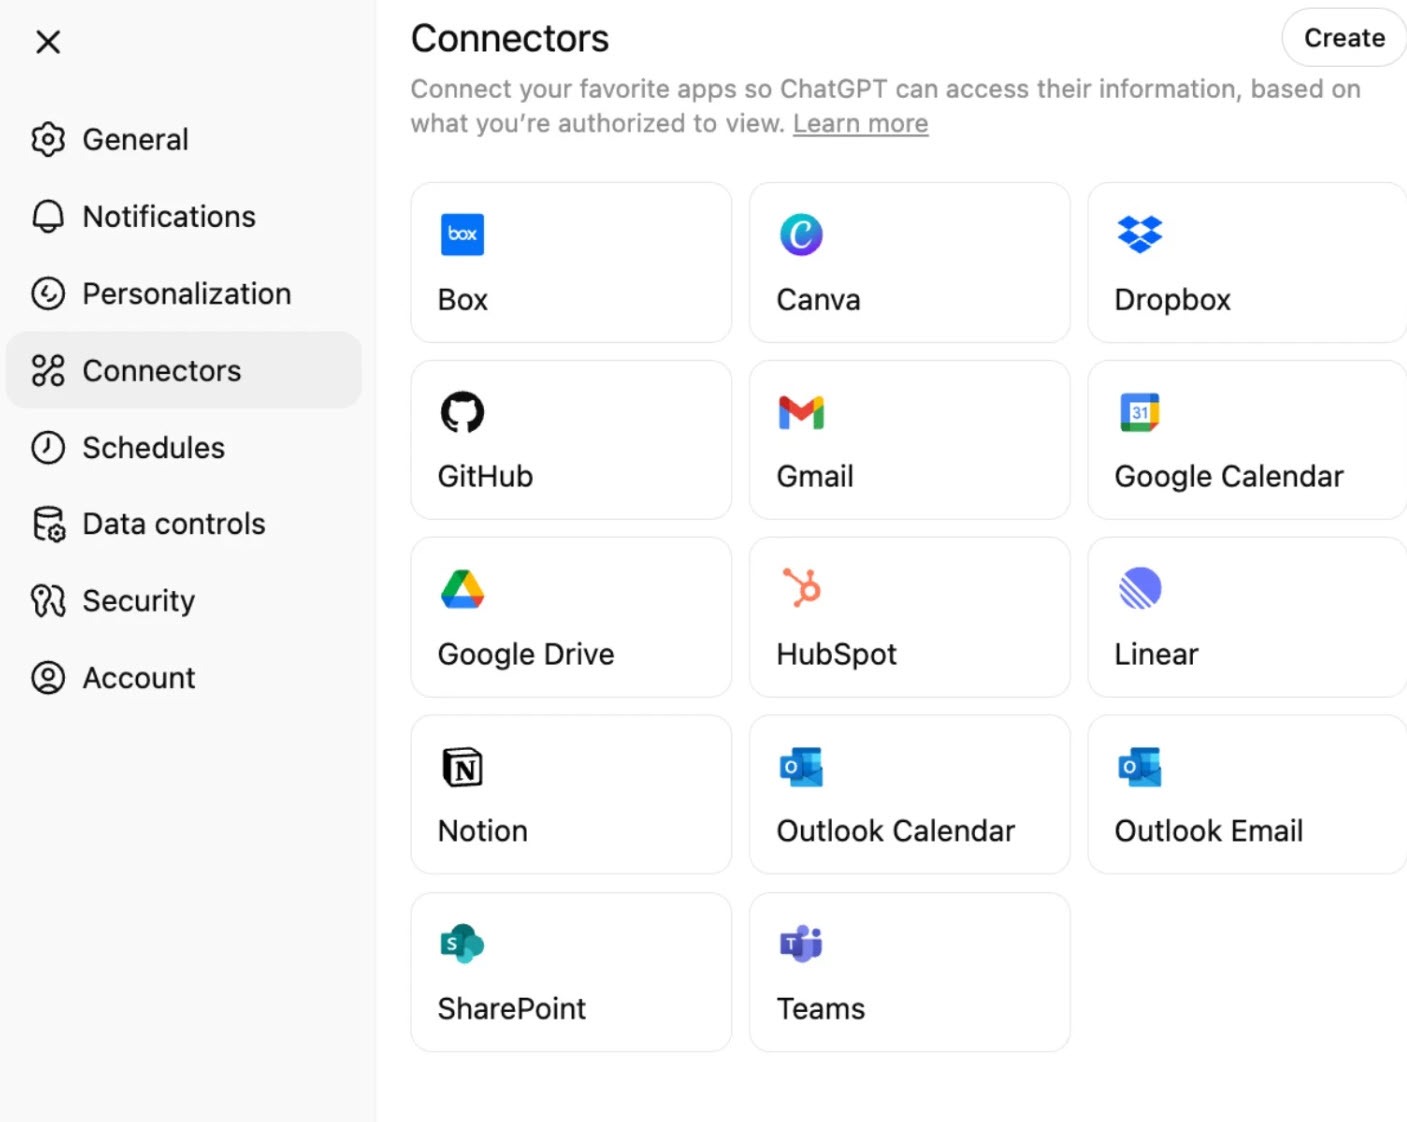This screenshot has width=1407, height=1122.
Task: Select the Dropbox logo icon
Action: 1140,235
